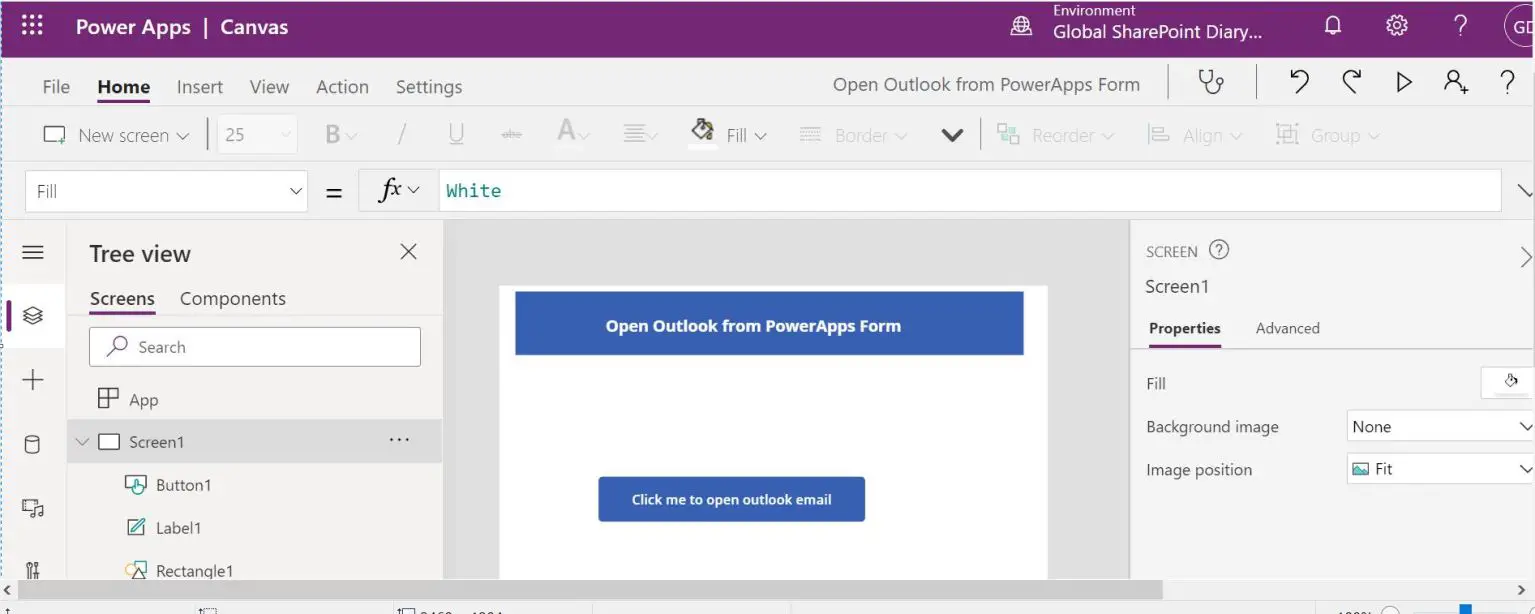Screen dimensions: 1535x614
Task: Open the Insert pane with the plus icon
Action: coord(33,379)
